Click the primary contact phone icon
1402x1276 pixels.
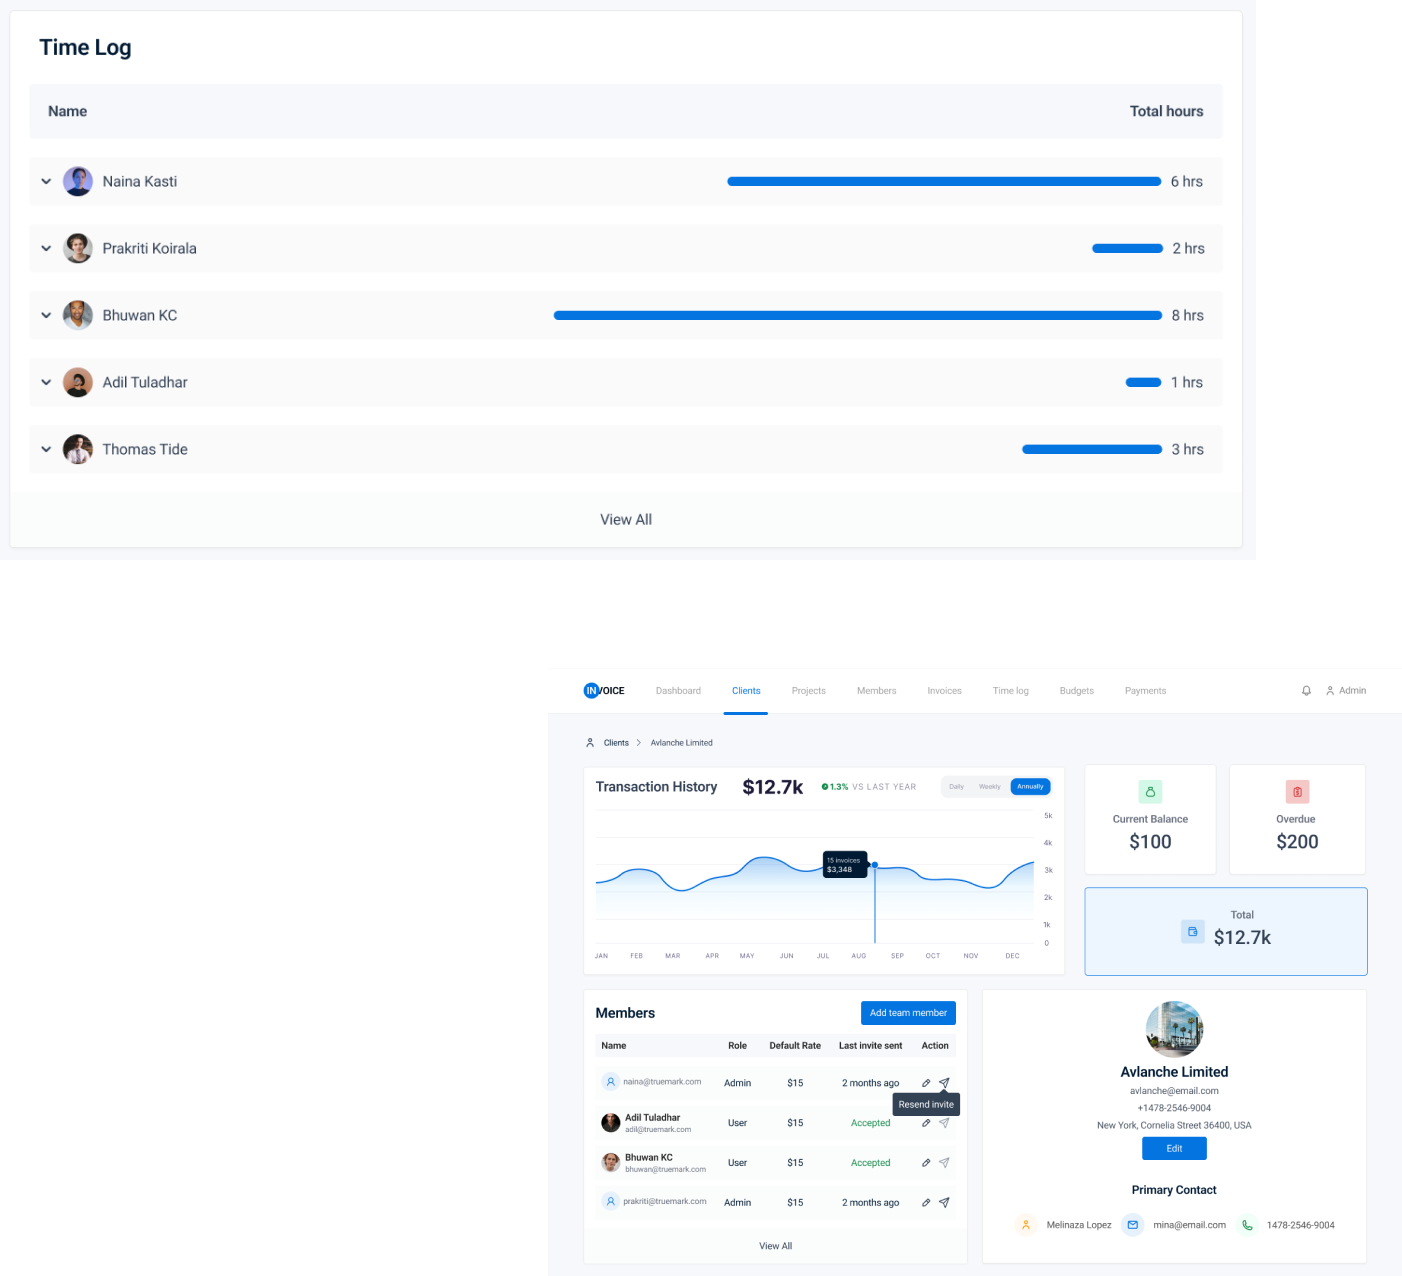pyautogui.click(x=1247, y=1225)
